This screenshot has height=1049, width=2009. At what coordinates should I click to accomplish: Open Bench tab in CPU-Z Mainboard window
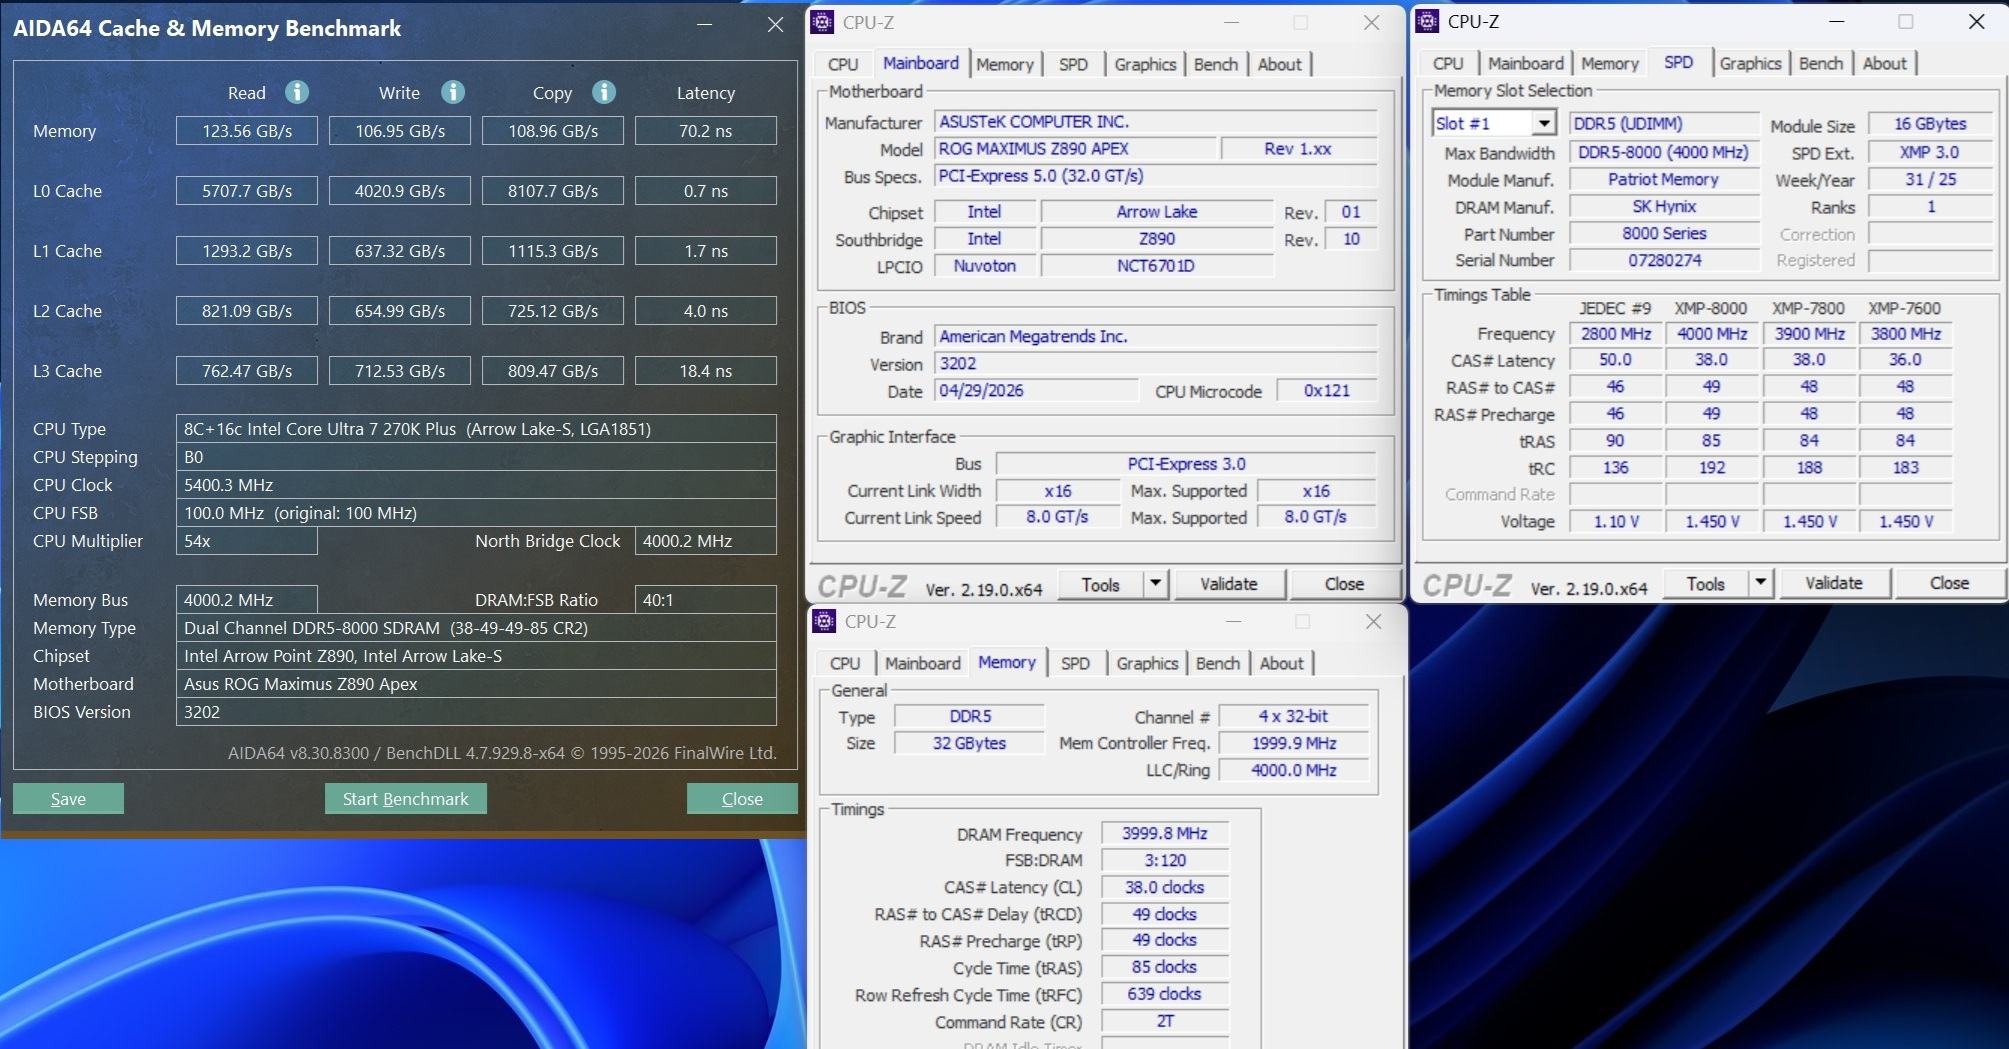1216,64
